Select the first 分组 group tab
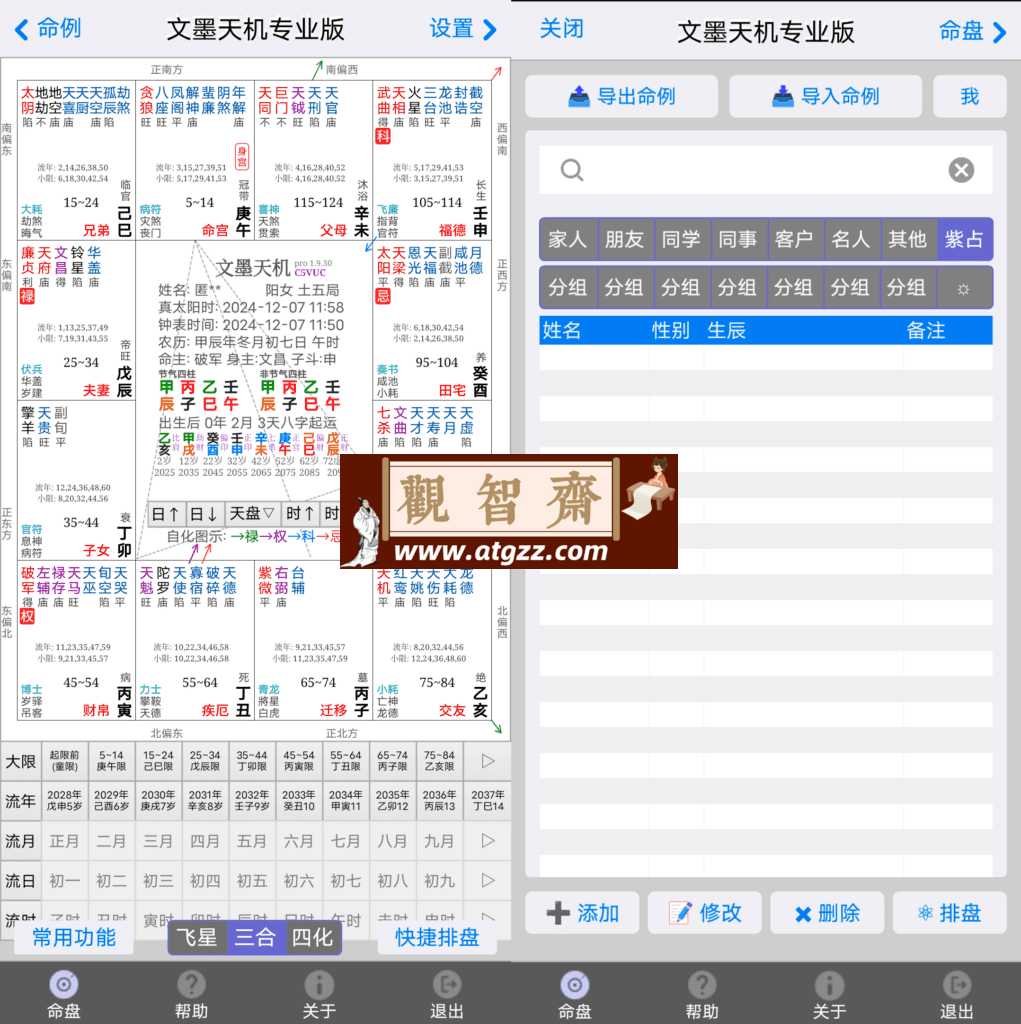The height and width of the screenshot is (1024, 1021). tap(568, 288)
